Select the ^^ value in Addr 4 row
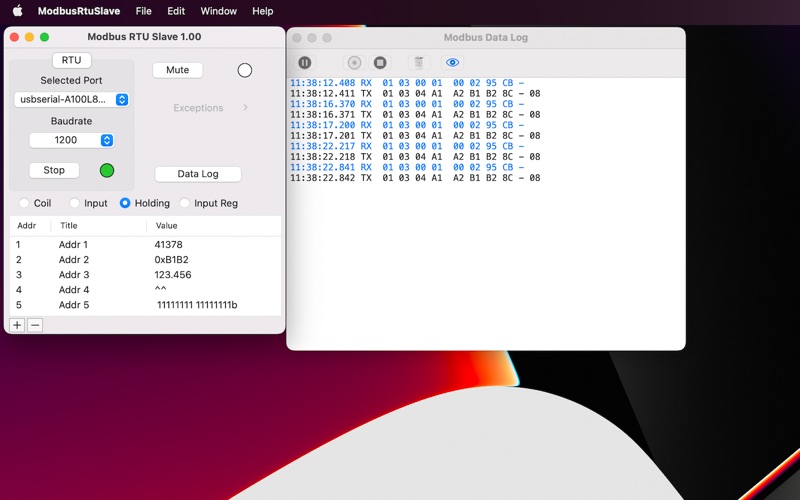The image size is (800, 500). 160,290
